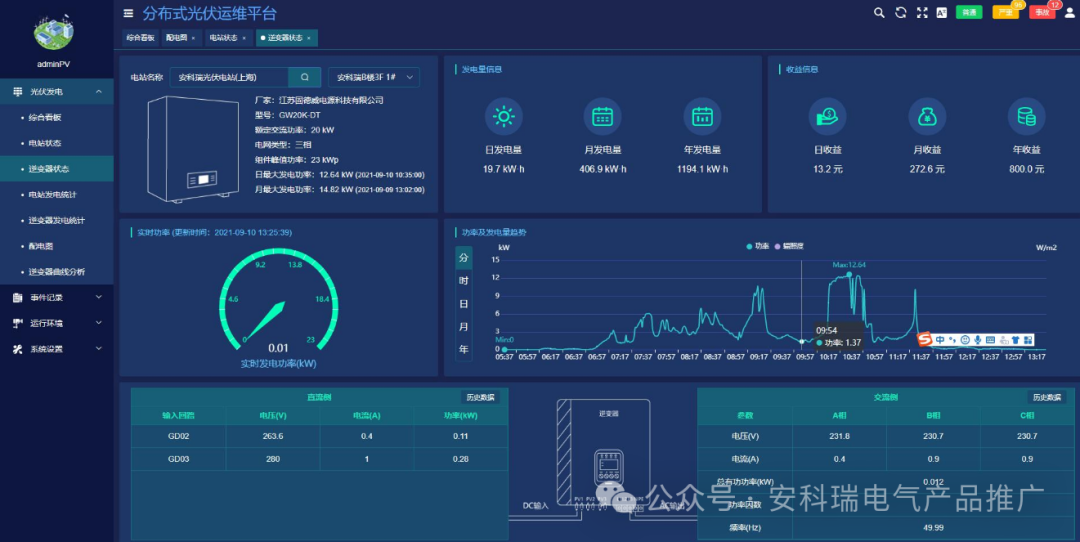
Task: Open the emoji face in IME bar
Action: 965,340
